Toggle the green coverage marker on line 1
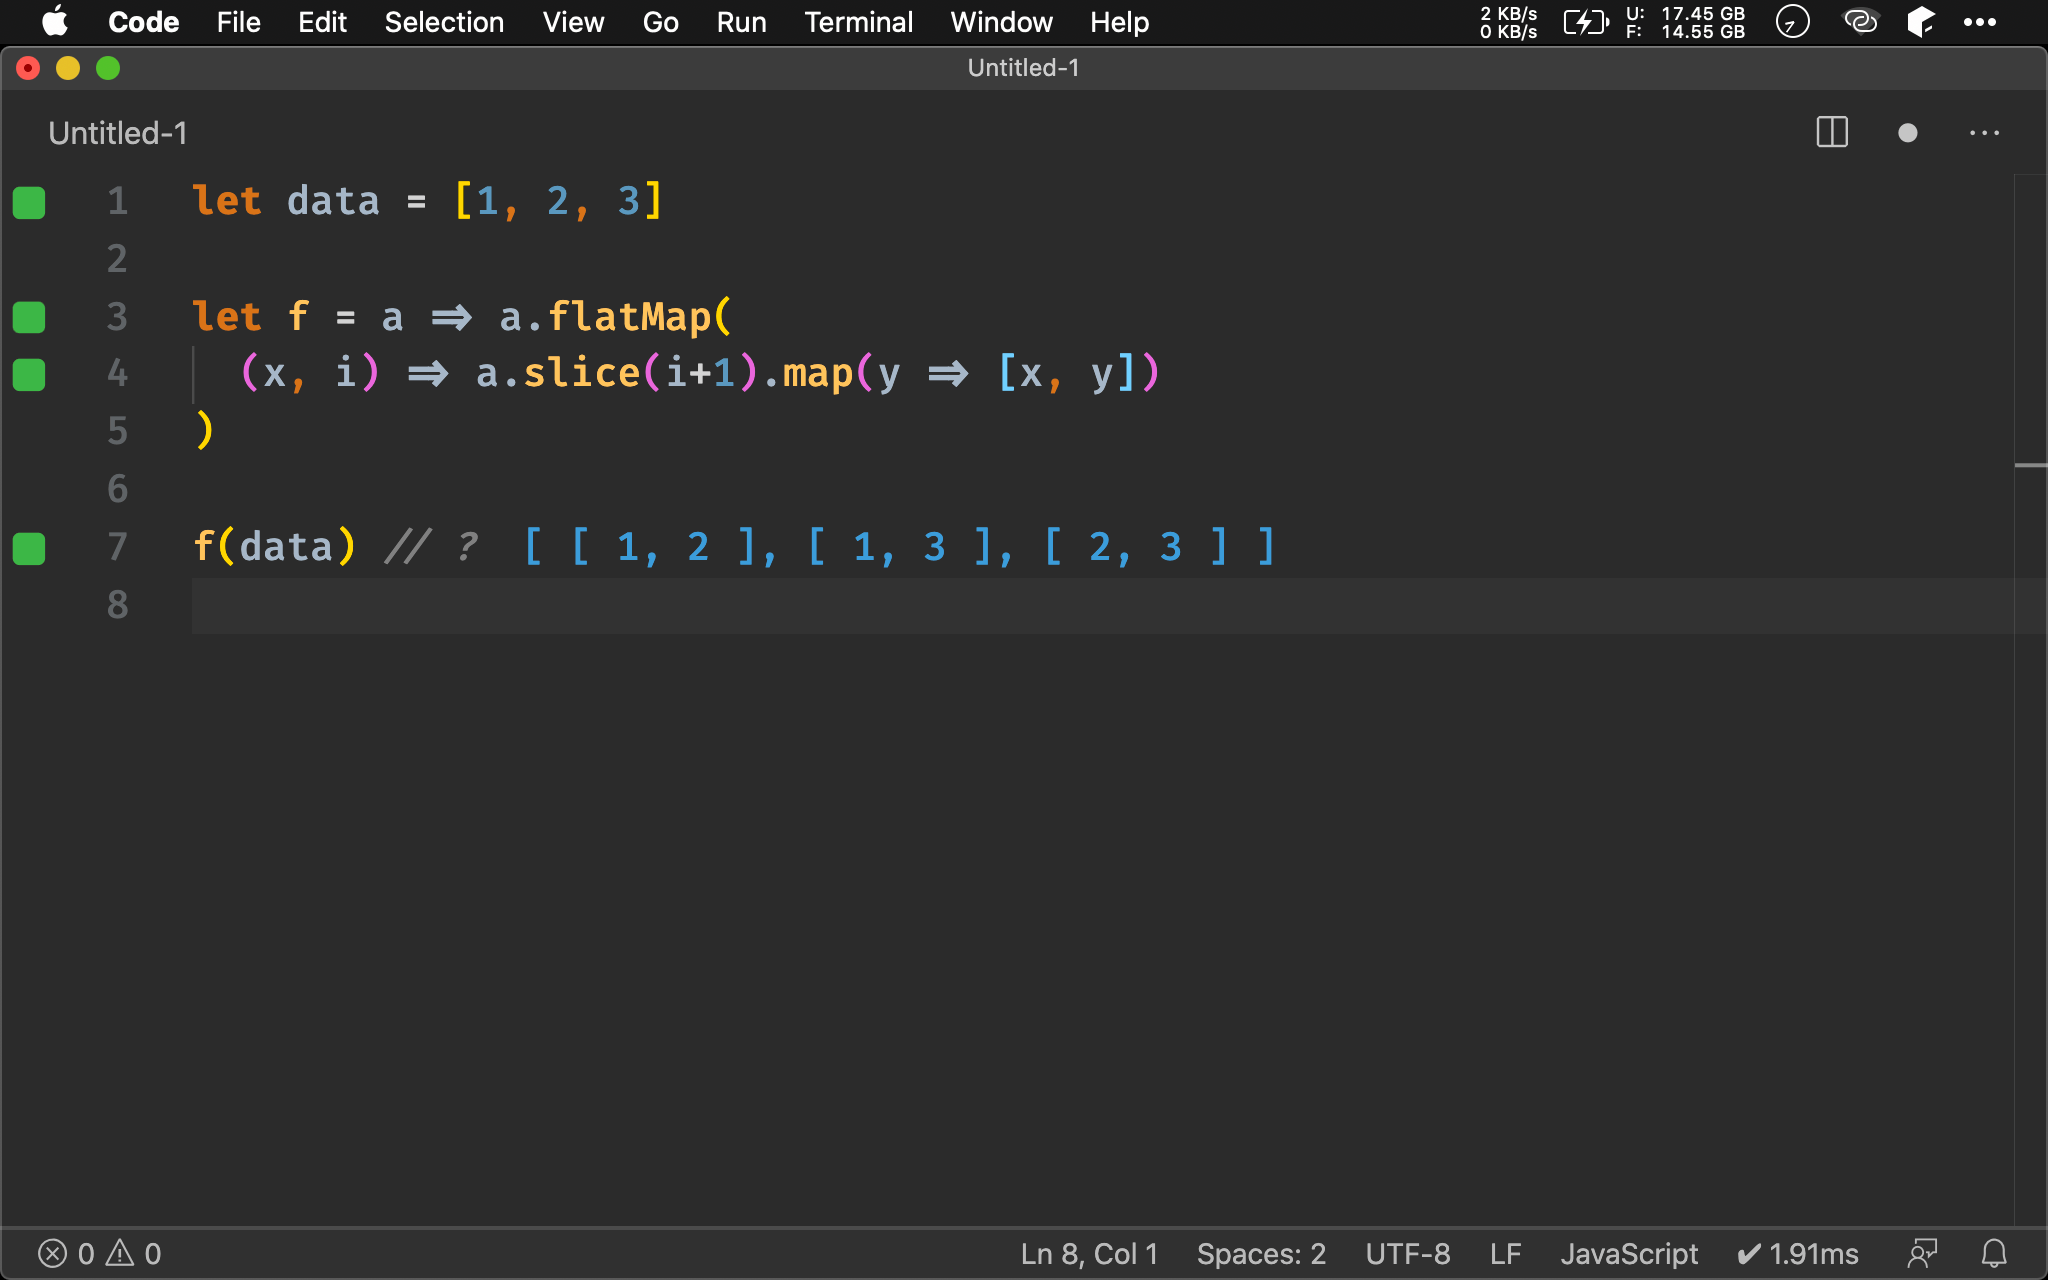Image resolution: width=2048 pixels, height=1280 pixels. click(x=29, y=202)
